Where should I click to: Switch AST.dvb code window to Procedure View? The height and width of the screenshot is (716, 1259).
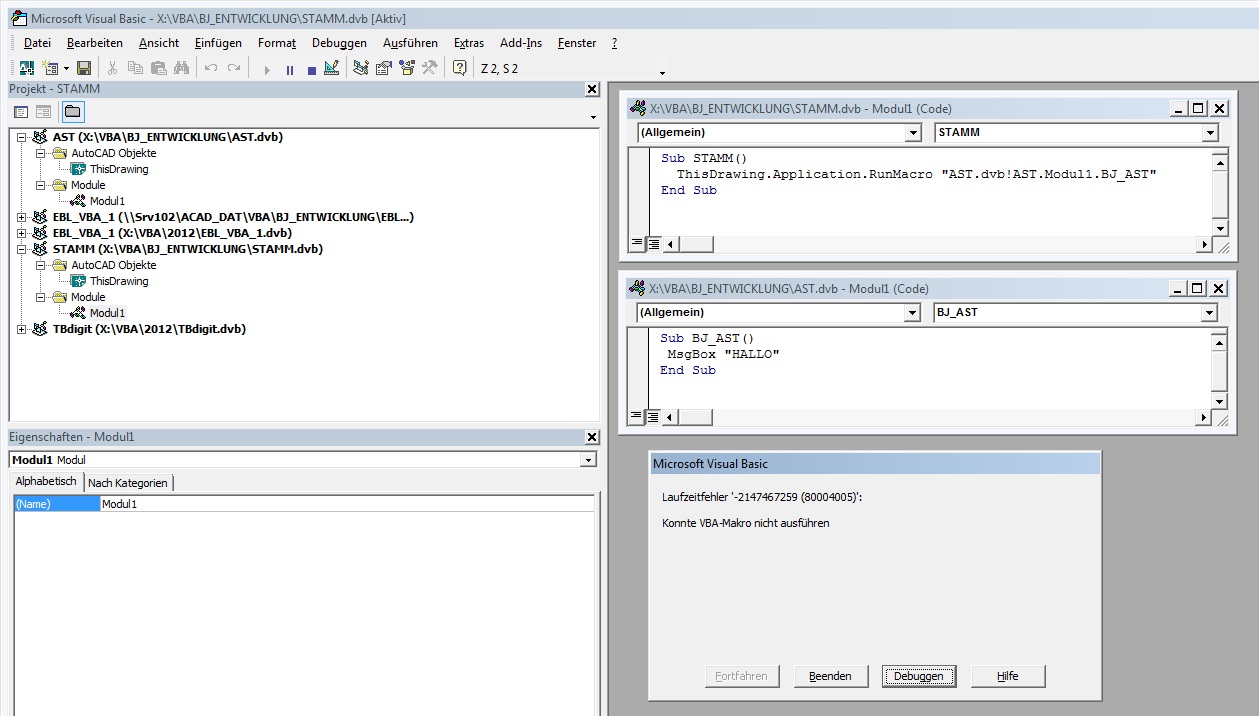pyautogui.click(x=636, y=417)
